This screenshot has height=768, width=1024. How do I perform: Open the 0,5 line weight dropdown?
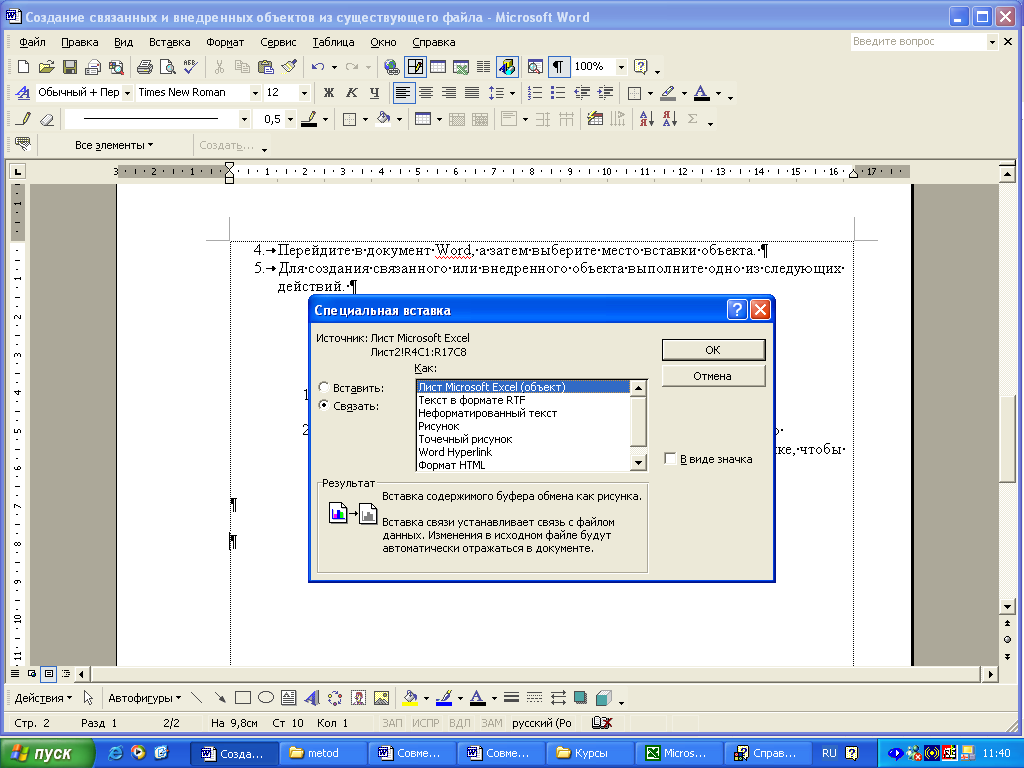coord(290,120)
